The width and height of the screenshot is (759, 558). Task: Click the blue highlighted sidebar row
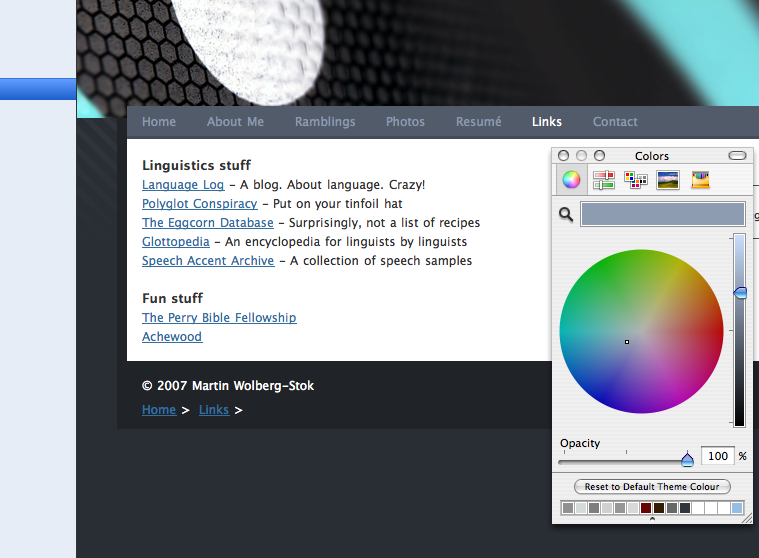(38, 89)
